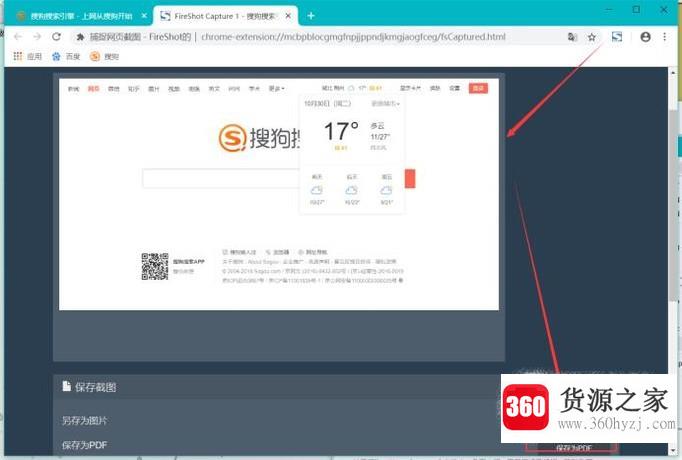Image resolution: width=682 pixels, height=460 pixels.
Task: Close the FireShot Capture tab
Action: point(288,16)
